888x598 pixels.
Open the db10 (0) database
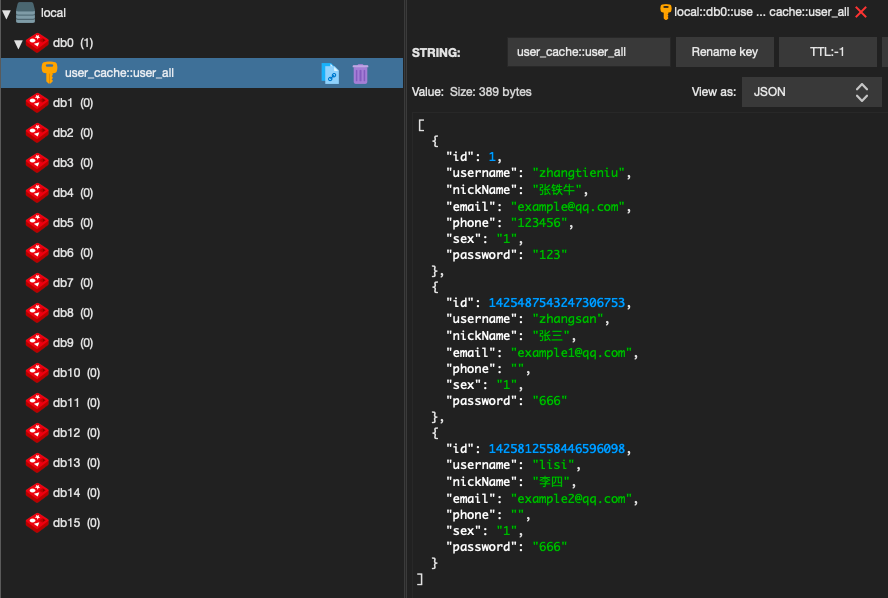[x=76, y=373]
